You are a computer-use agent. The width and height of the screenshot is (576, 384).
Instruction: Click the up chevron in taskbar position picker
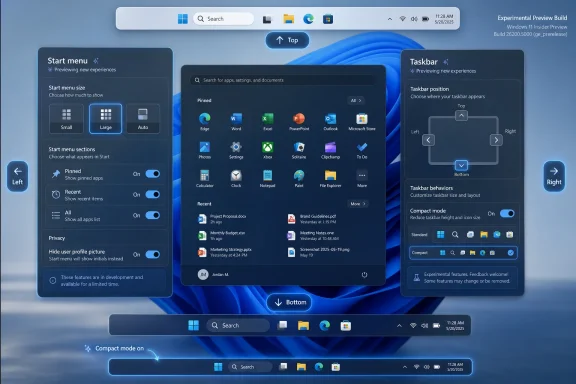pos(461,115)
